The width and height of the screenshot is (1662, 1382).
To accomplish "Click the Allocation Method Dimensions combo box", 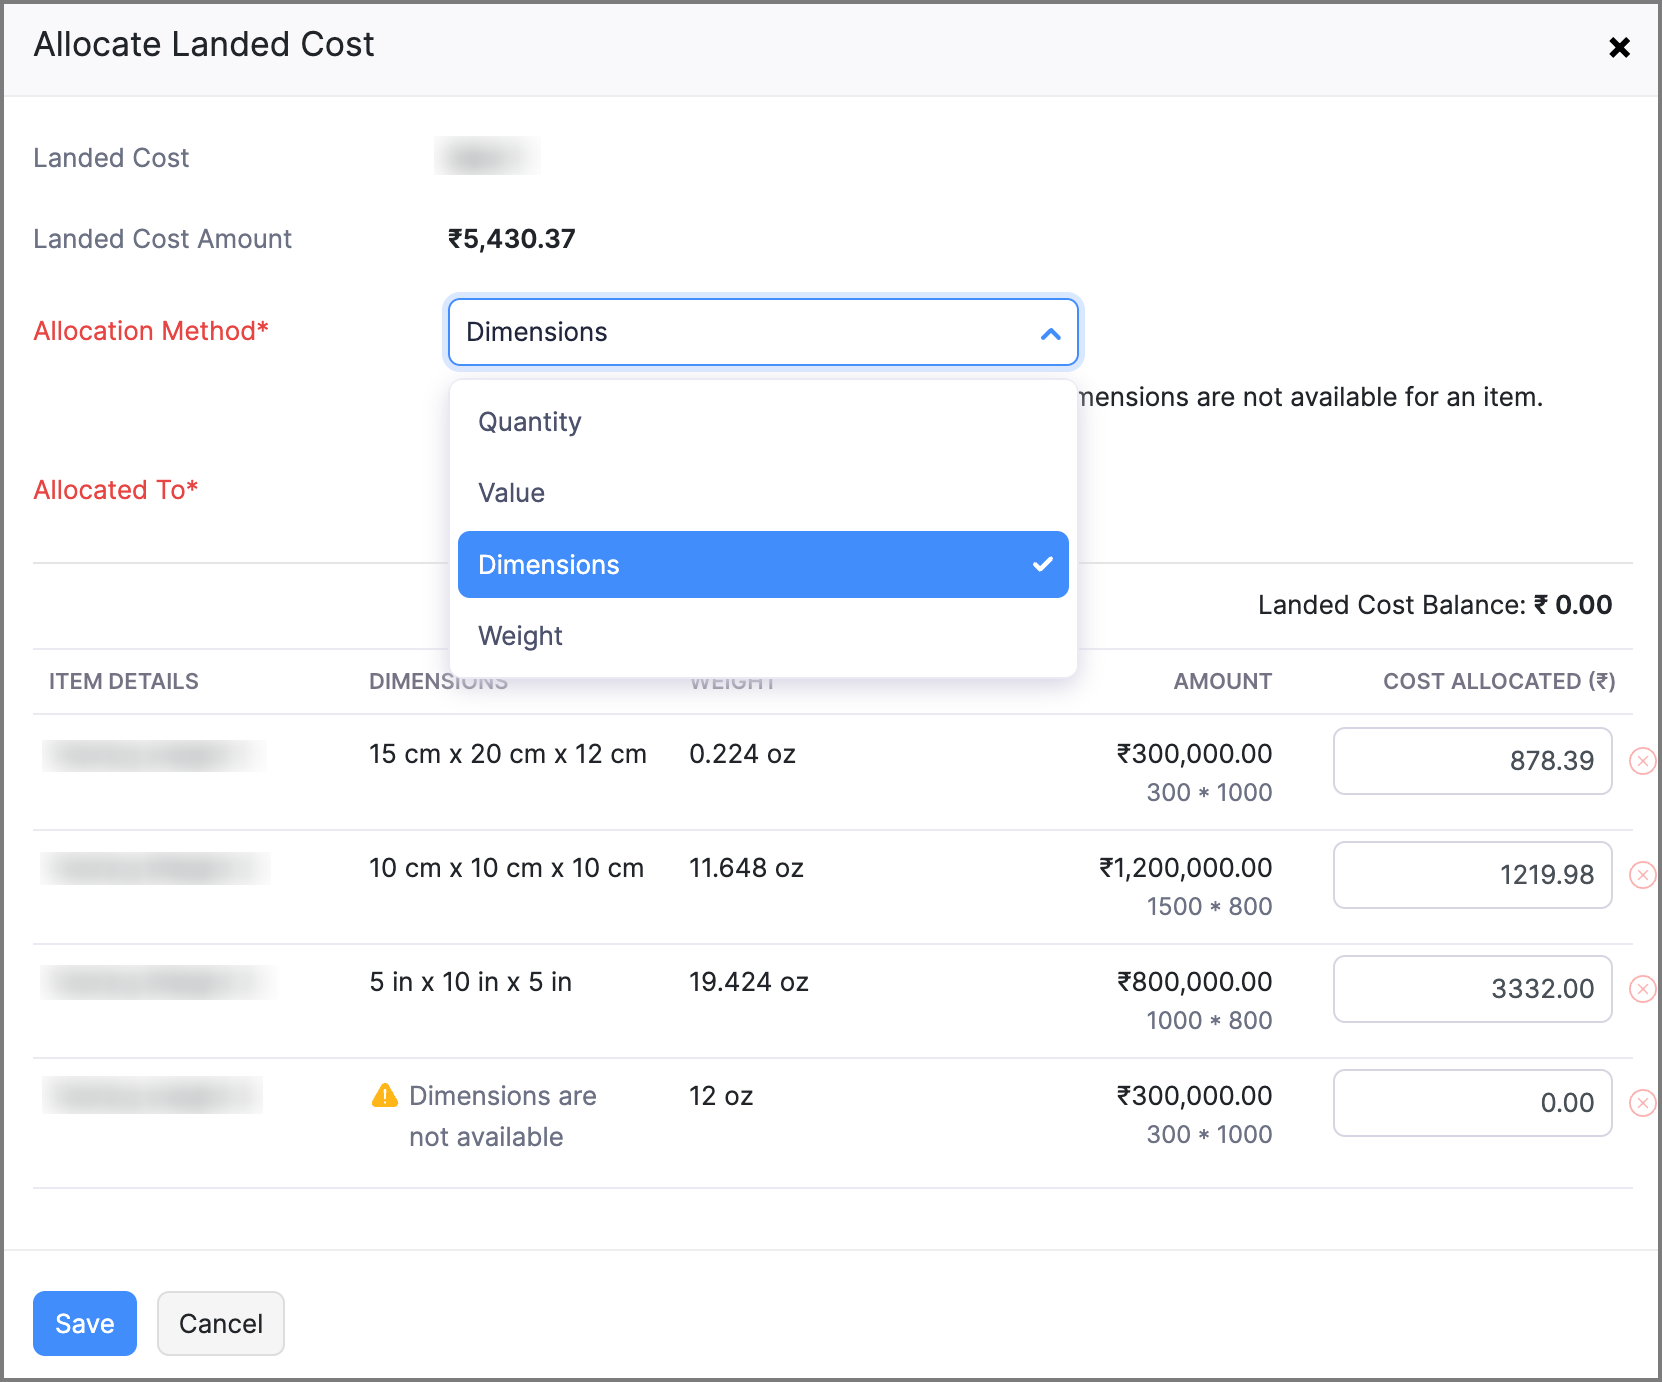I will 740,332.
